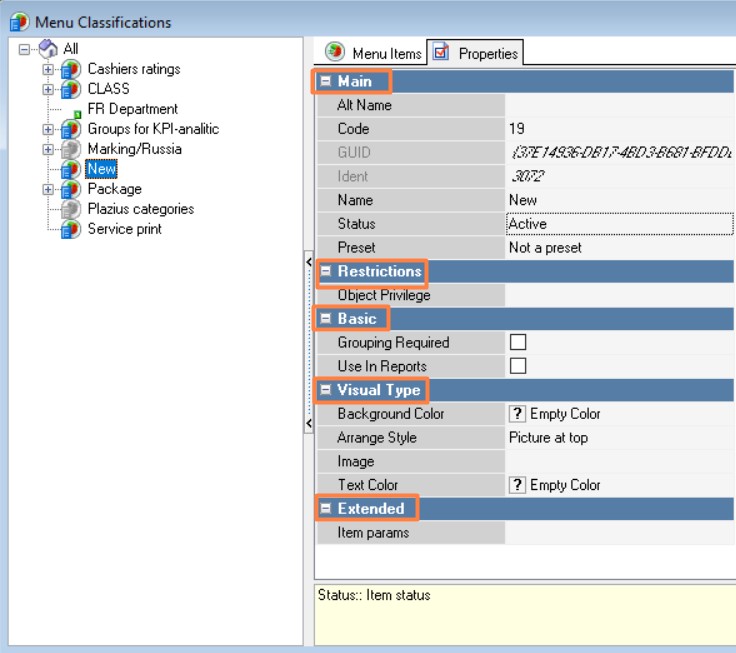Click the GUID value text
Screen dimensions: 736x653
(621, 153)
